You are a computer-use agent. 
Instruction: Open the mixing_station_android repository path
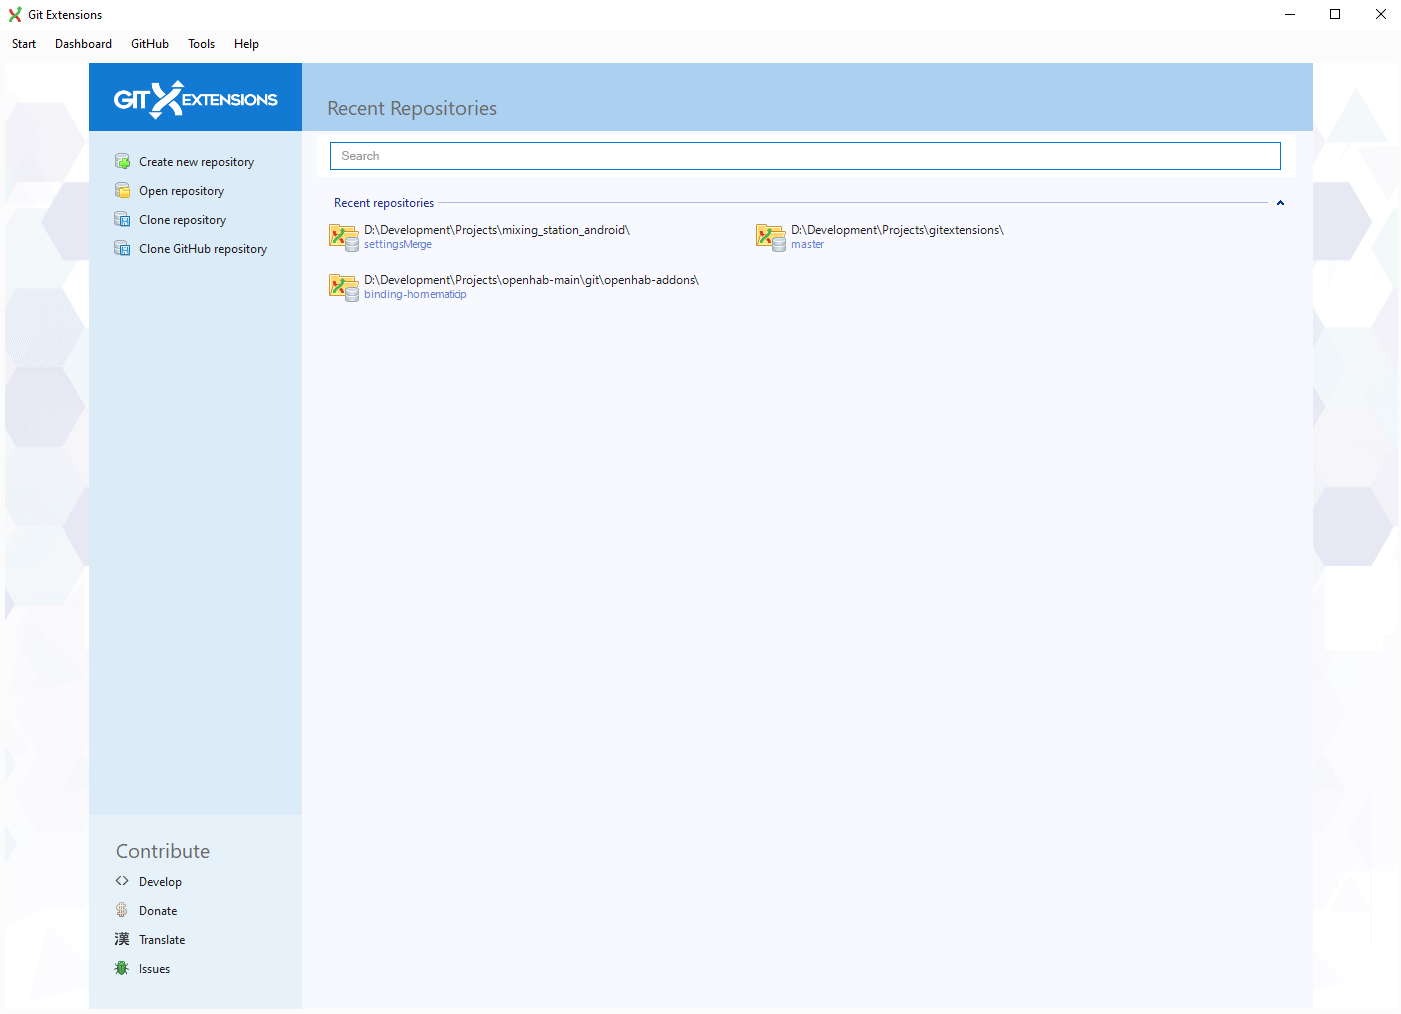click(497, 229)
